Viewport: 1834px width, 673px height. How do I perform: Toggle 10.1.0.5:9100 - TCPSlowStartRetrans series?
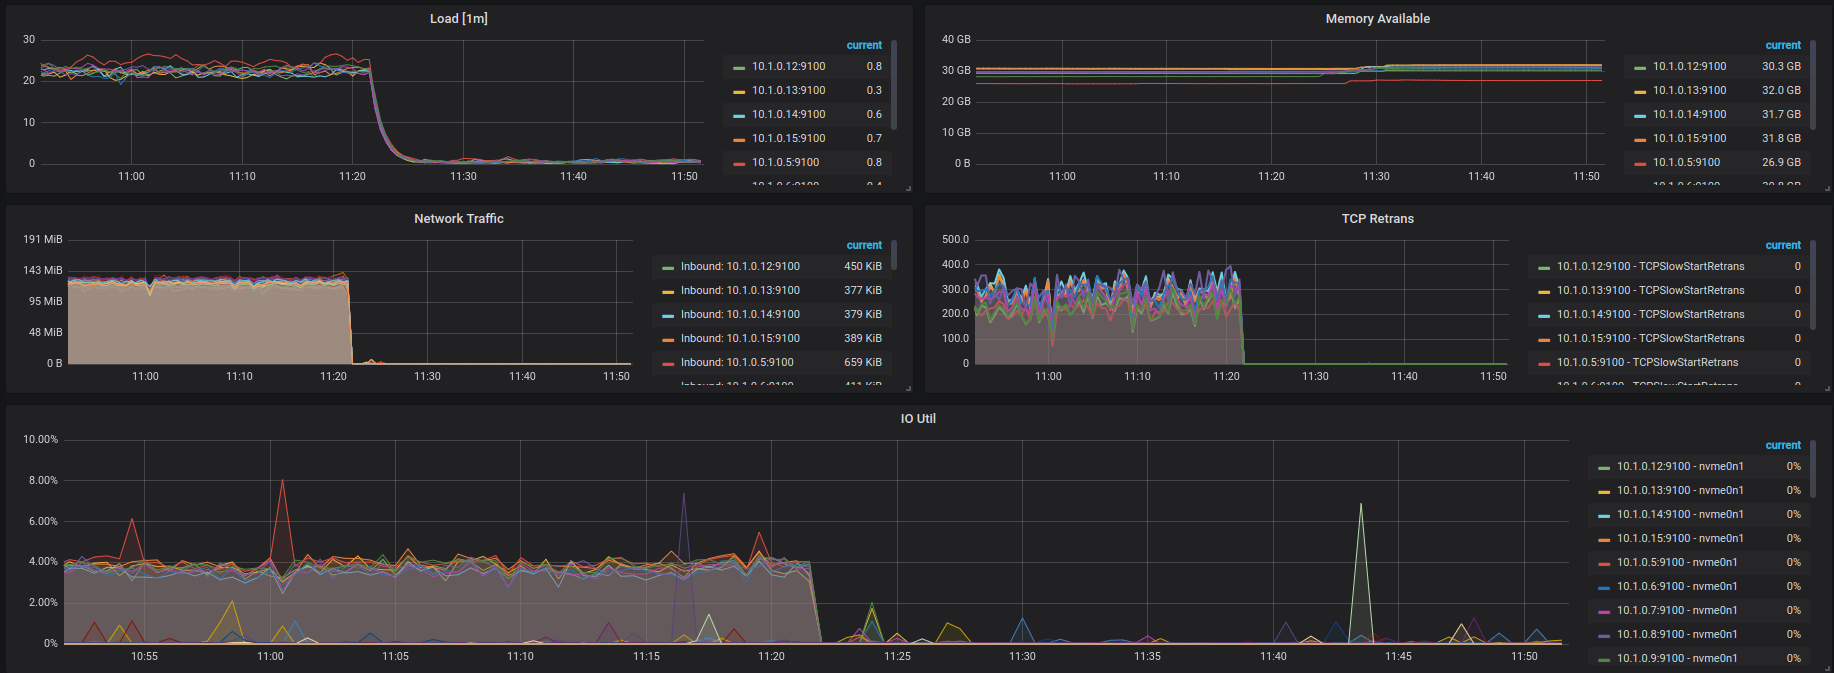[1647, 362]
